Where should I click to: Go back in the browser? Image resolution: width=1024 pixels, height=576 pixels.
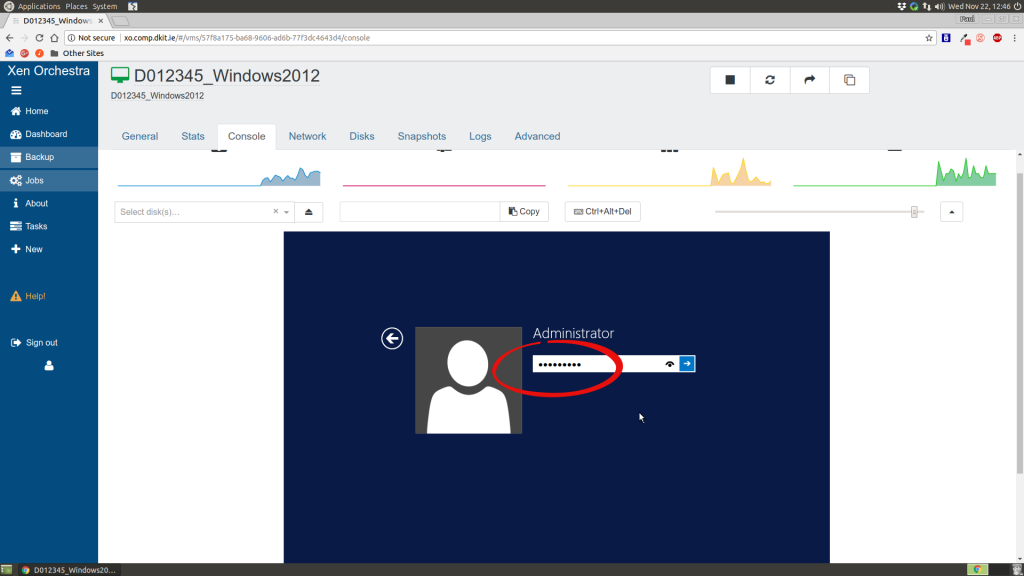pyautogui.click(x=9, y=38)
